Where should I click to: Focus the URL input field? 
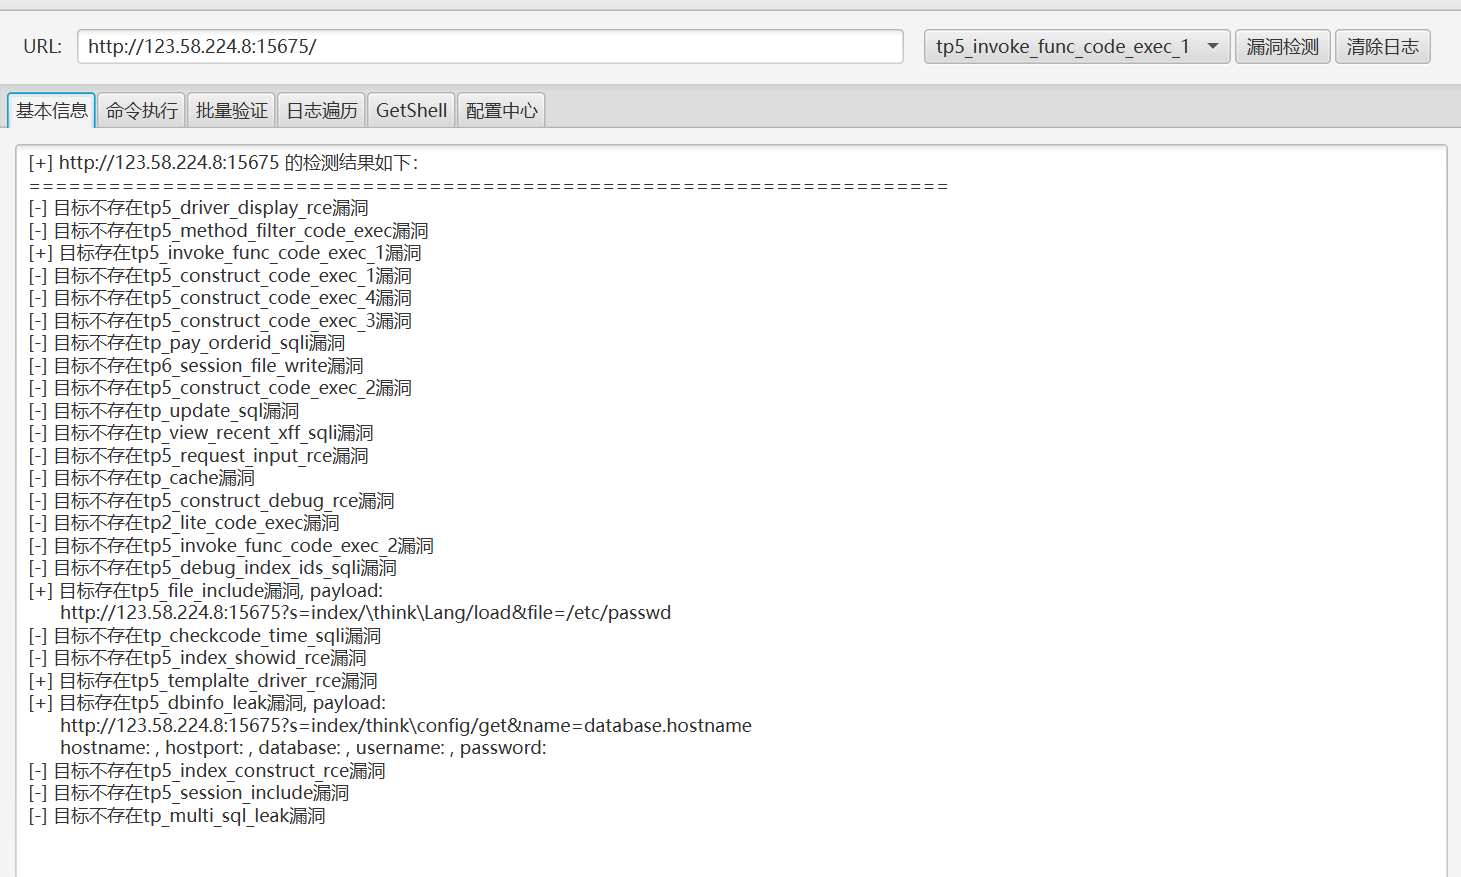click(490, 47)
